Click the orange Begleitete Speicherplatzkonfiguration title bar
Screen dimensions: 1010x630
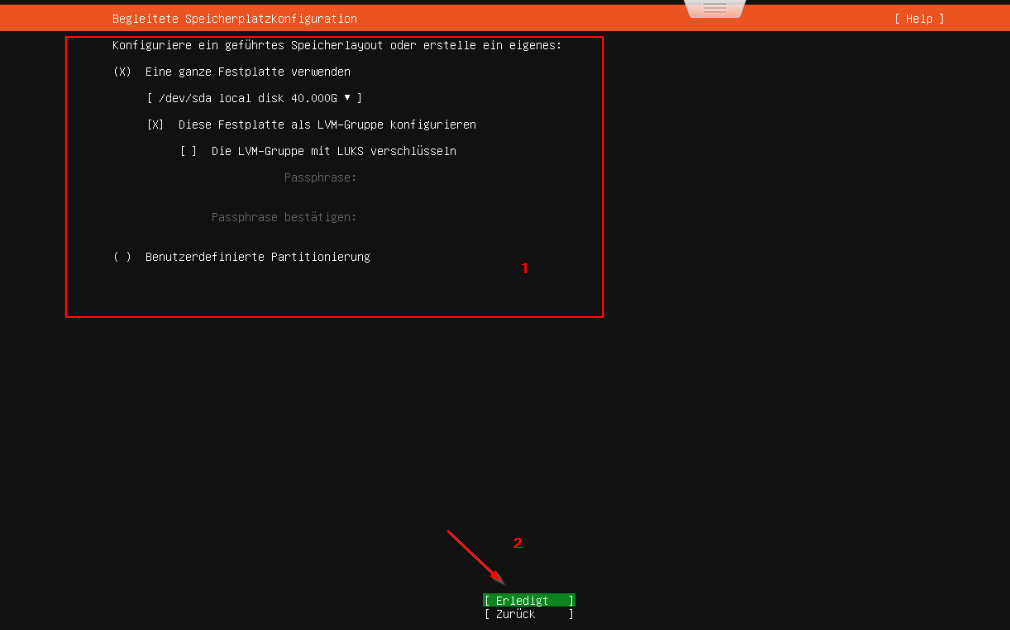[235, 18]
